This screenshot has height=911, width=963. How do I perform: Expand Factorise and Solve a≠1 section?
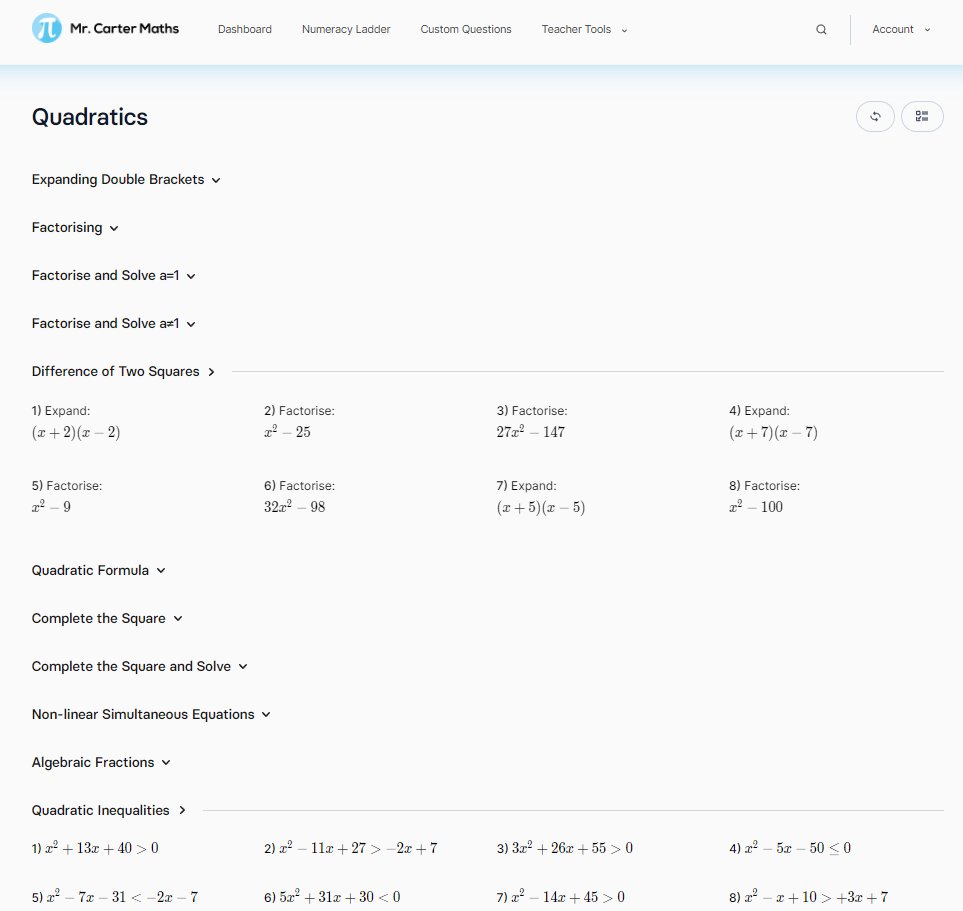tap(114, 323)
